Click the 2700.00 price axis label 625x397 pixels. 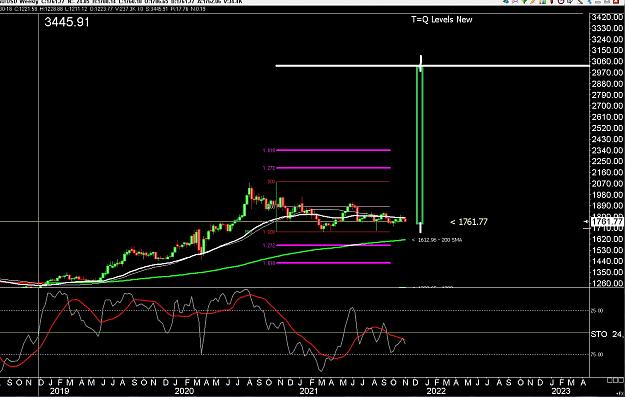point(607,106)
